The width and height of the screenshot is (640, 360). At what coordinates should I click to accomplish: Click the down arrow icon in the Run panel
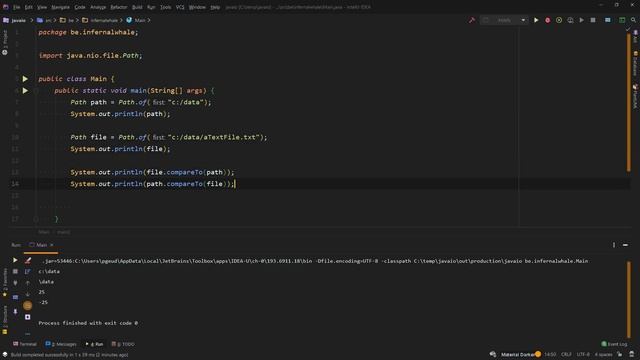(28, 294)
